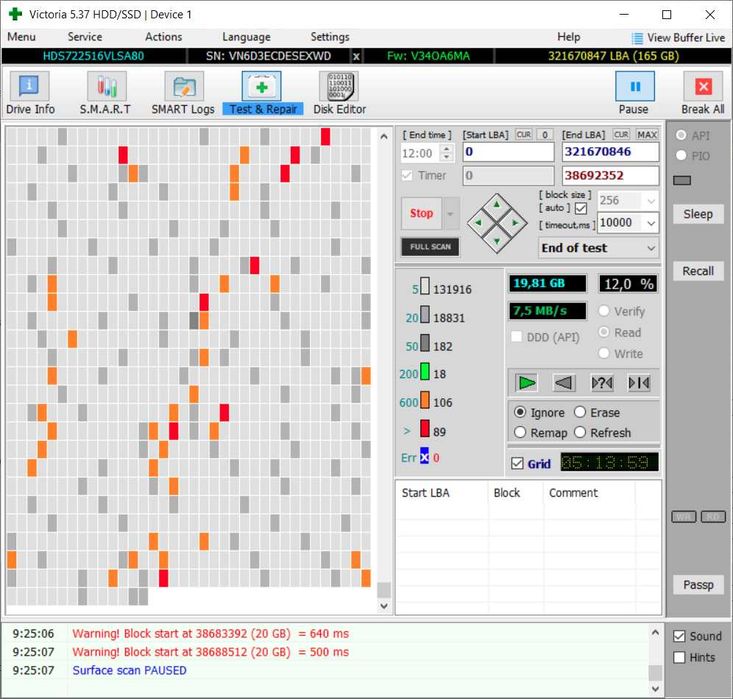
Task: Click the Passp button
Action: click(698, 585)
